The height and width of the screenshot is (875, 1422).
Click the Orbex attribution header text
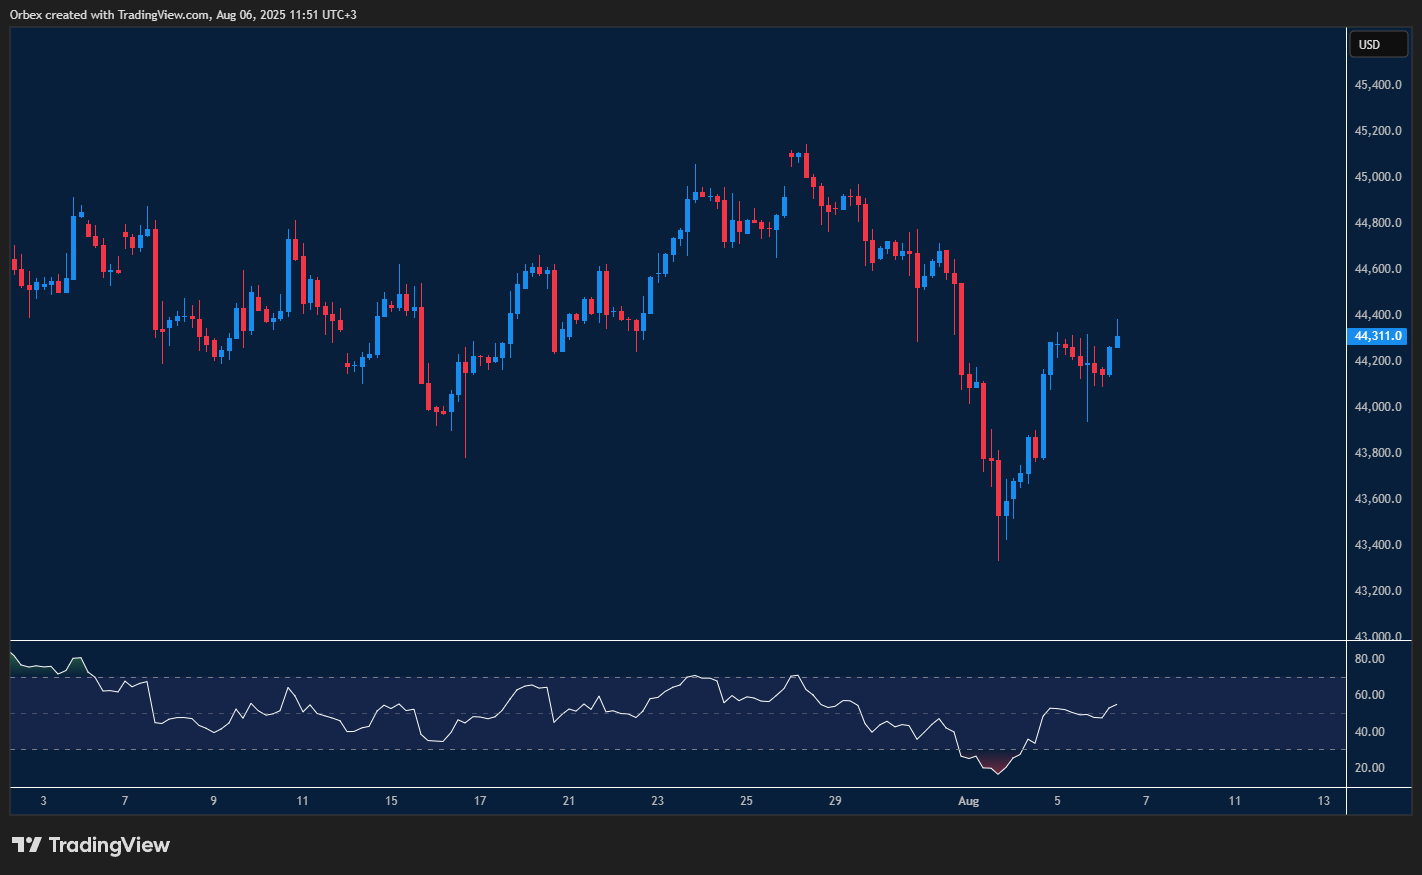click(x=183, y=14)
